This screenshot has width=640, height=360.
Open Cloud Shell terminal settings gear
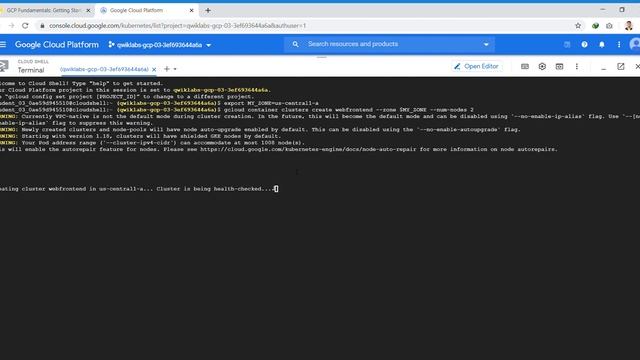click(542, 66)
